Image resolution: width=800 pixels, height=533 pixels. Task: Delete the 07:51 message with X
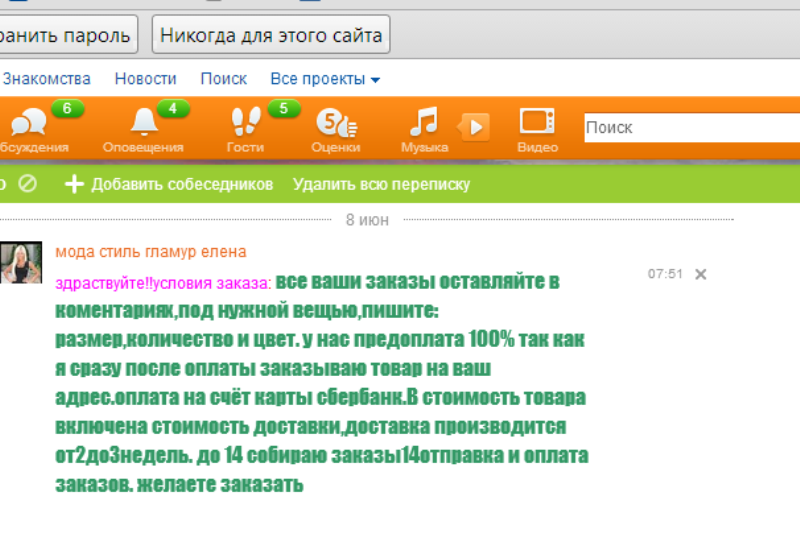pos(701,274)
